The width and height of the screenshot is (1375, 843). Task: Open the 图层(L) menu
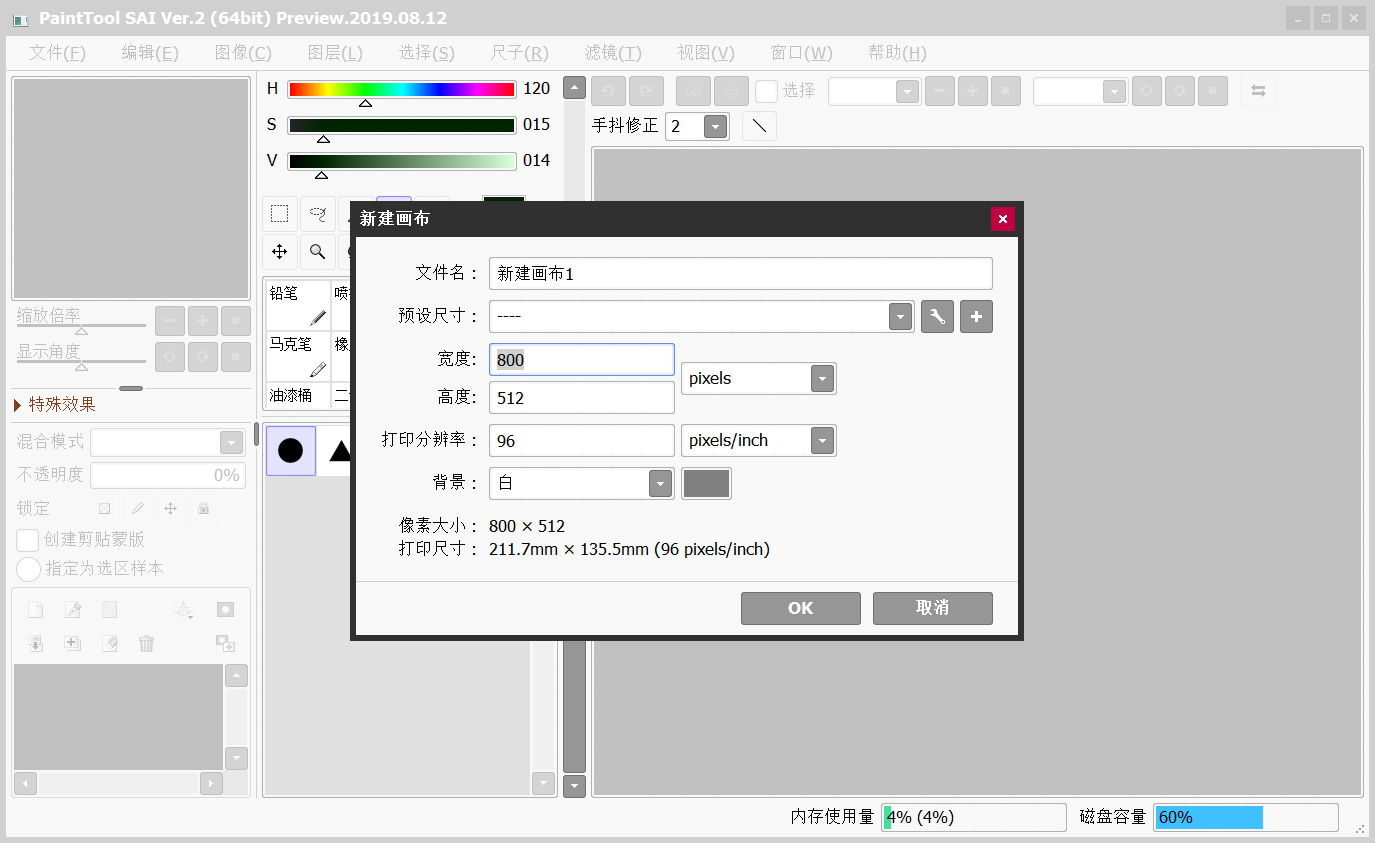[335, 53]
